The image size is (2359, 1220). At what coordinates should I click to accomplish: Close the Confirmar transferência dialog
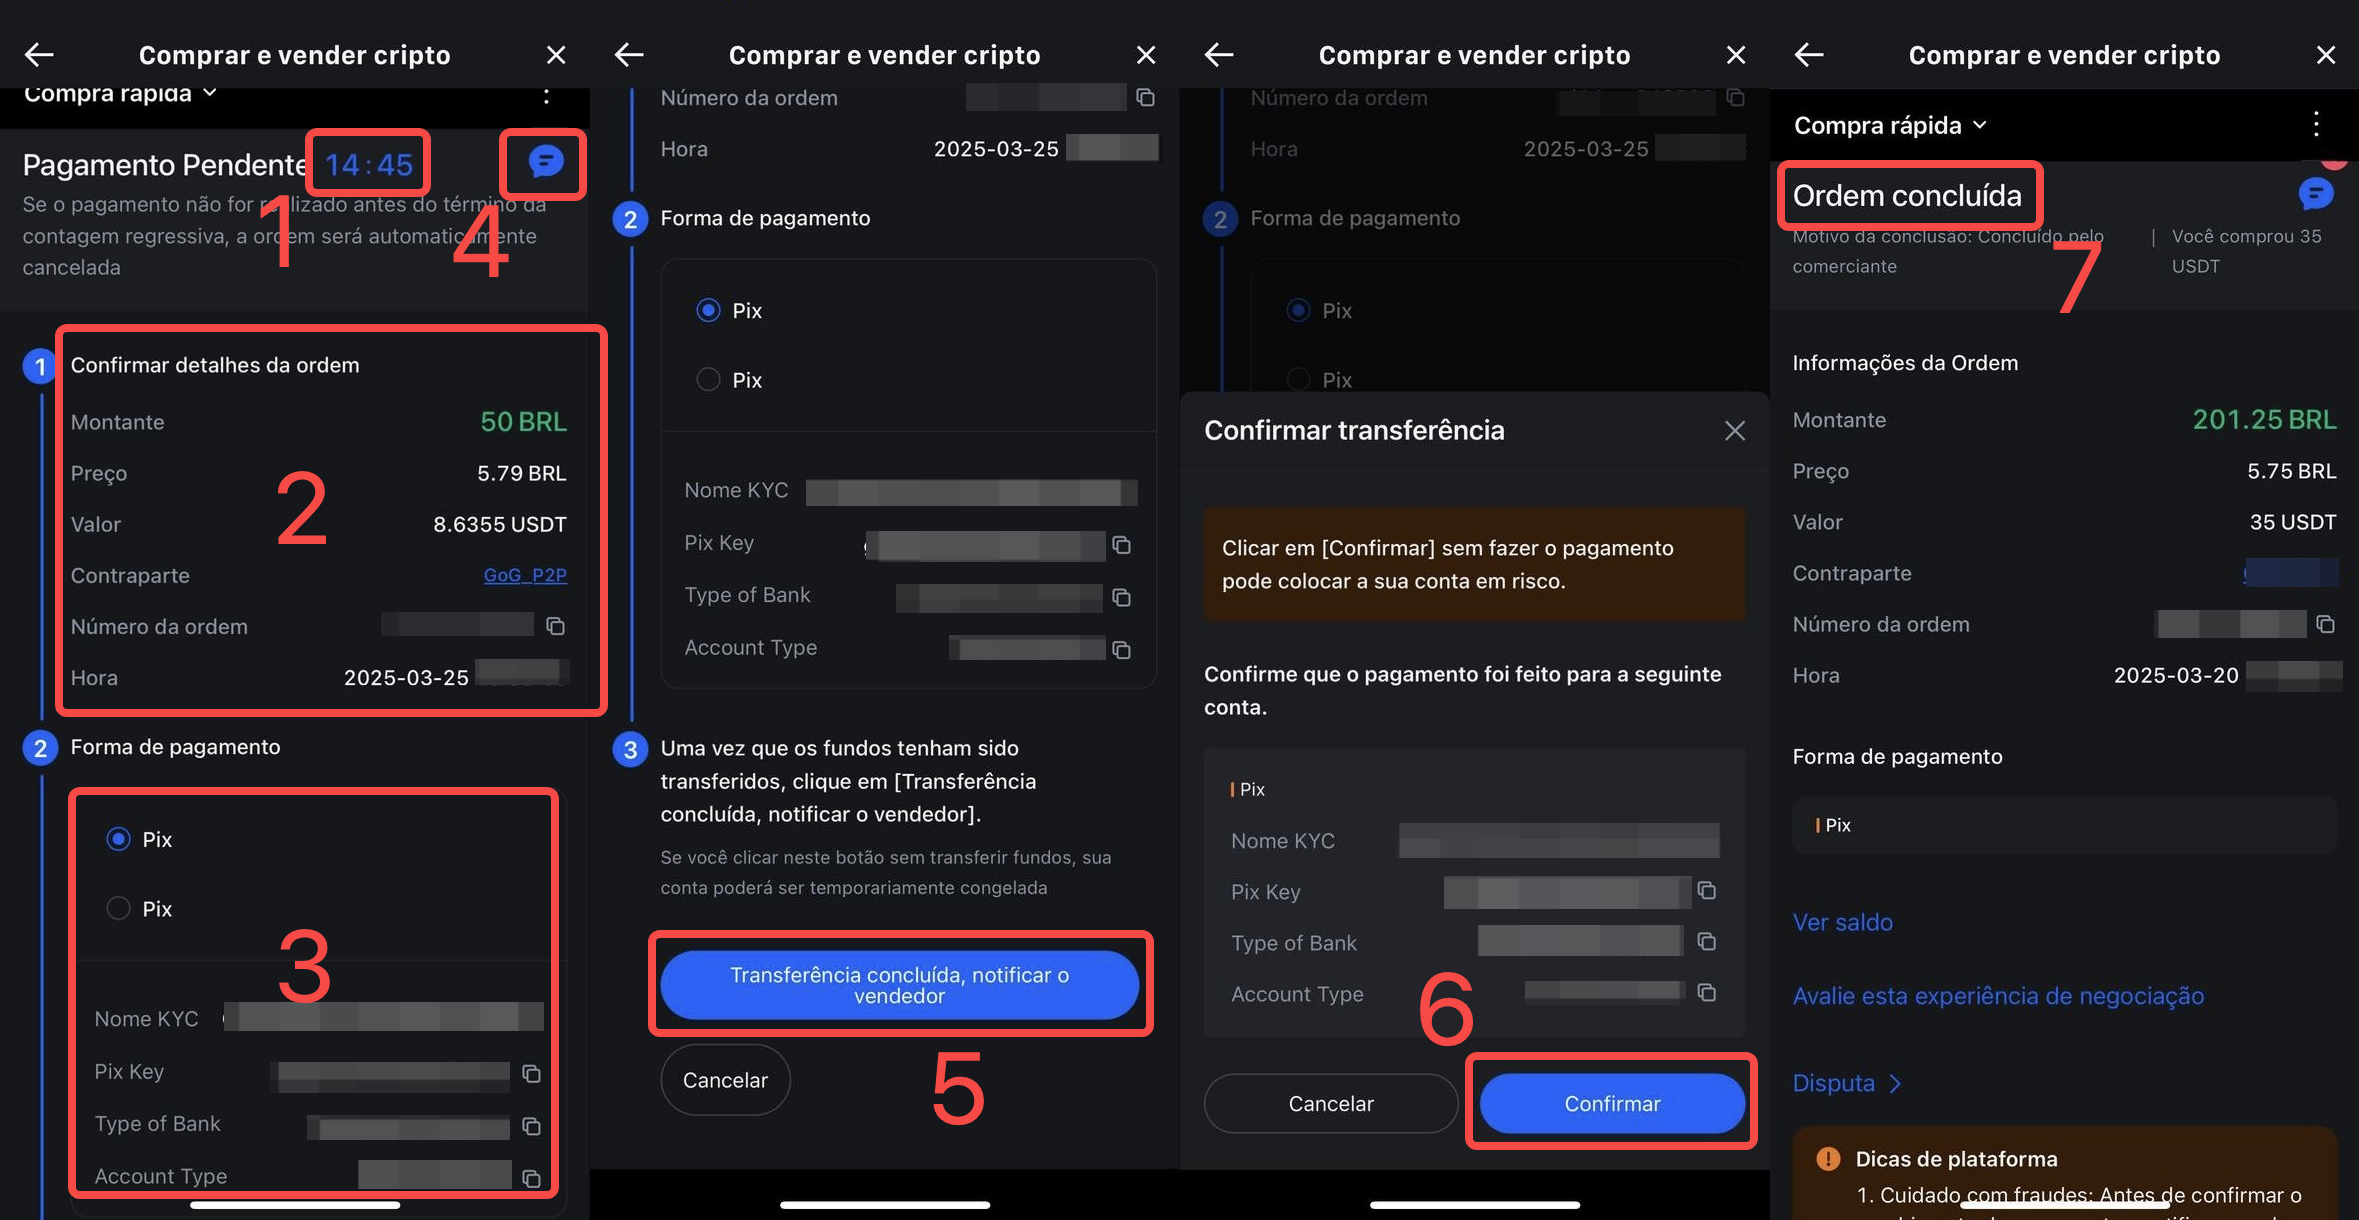(1734, 431)
